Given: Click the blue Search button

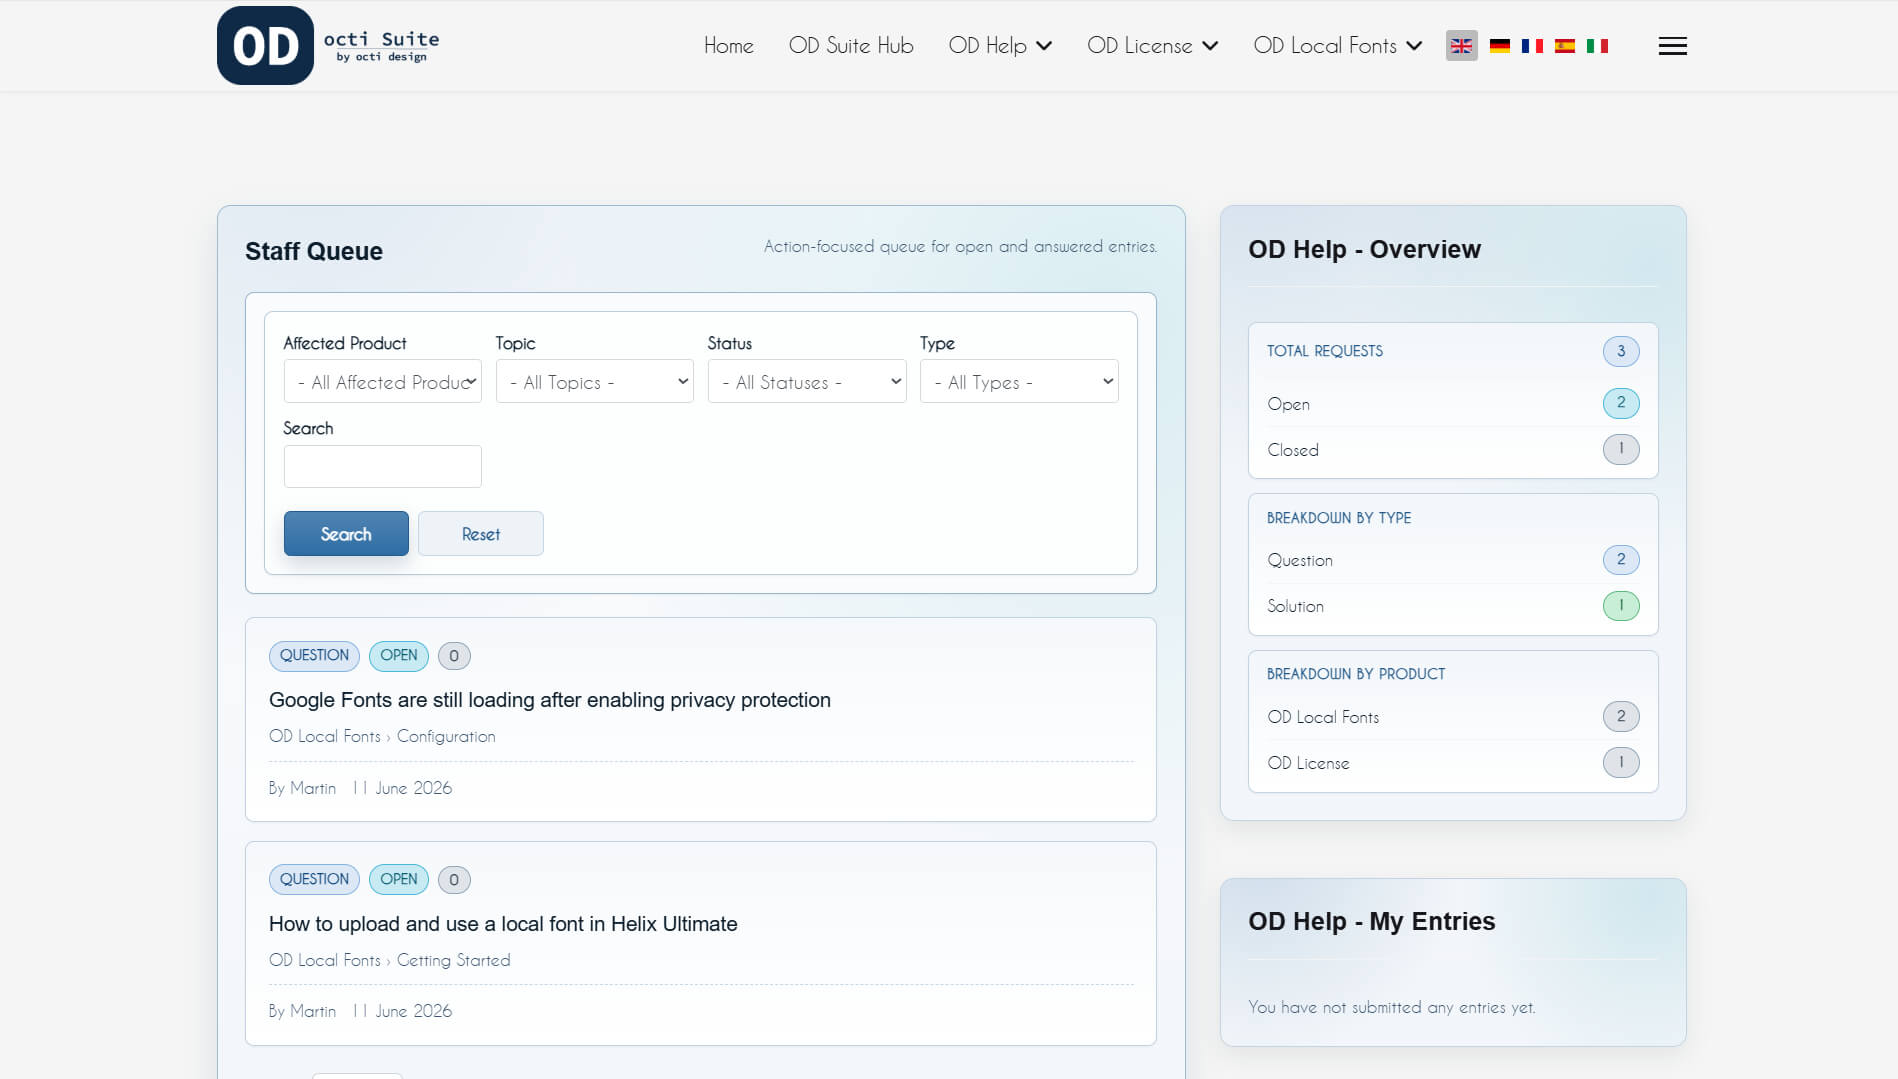Looking at the screenshot, I should (346, 534).
